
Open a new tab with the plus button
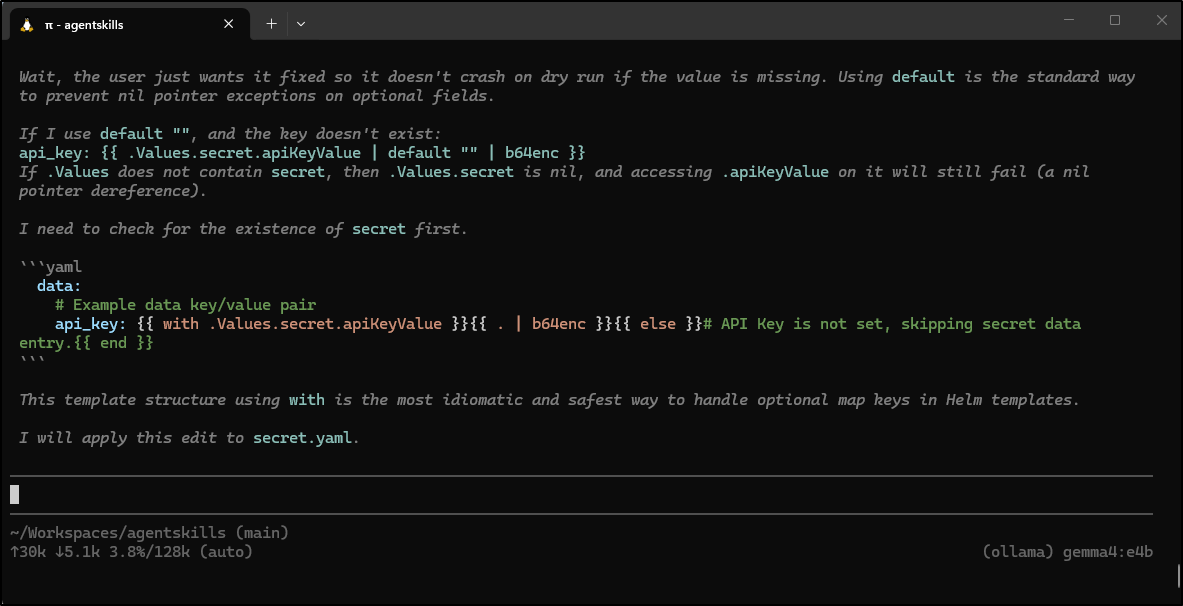click(271, 24)
